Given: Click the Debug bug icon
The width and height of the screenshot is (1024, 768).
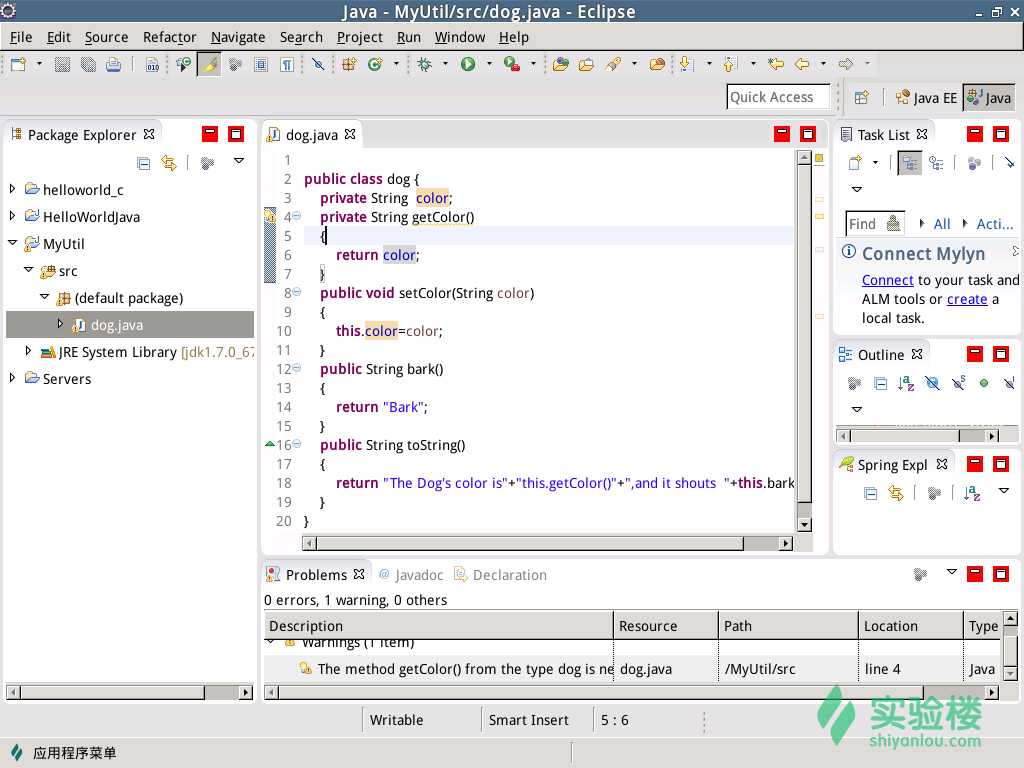Looking at the screenshot, I should [424, 64].
